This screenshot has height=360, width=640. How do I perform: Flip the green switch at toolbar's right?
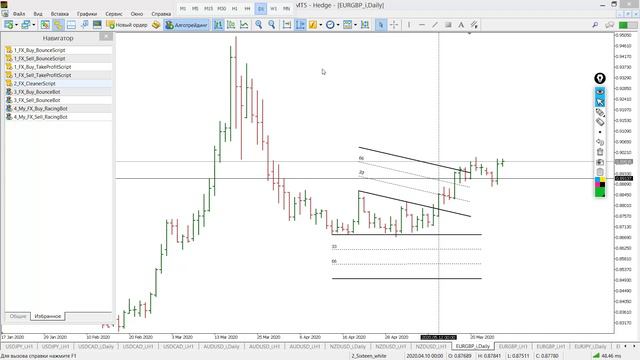coord(628,25)
